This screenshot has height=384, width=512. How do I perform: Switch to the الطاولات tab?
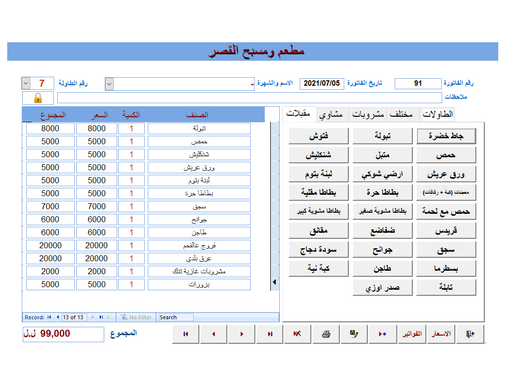[x=438, y=114]
